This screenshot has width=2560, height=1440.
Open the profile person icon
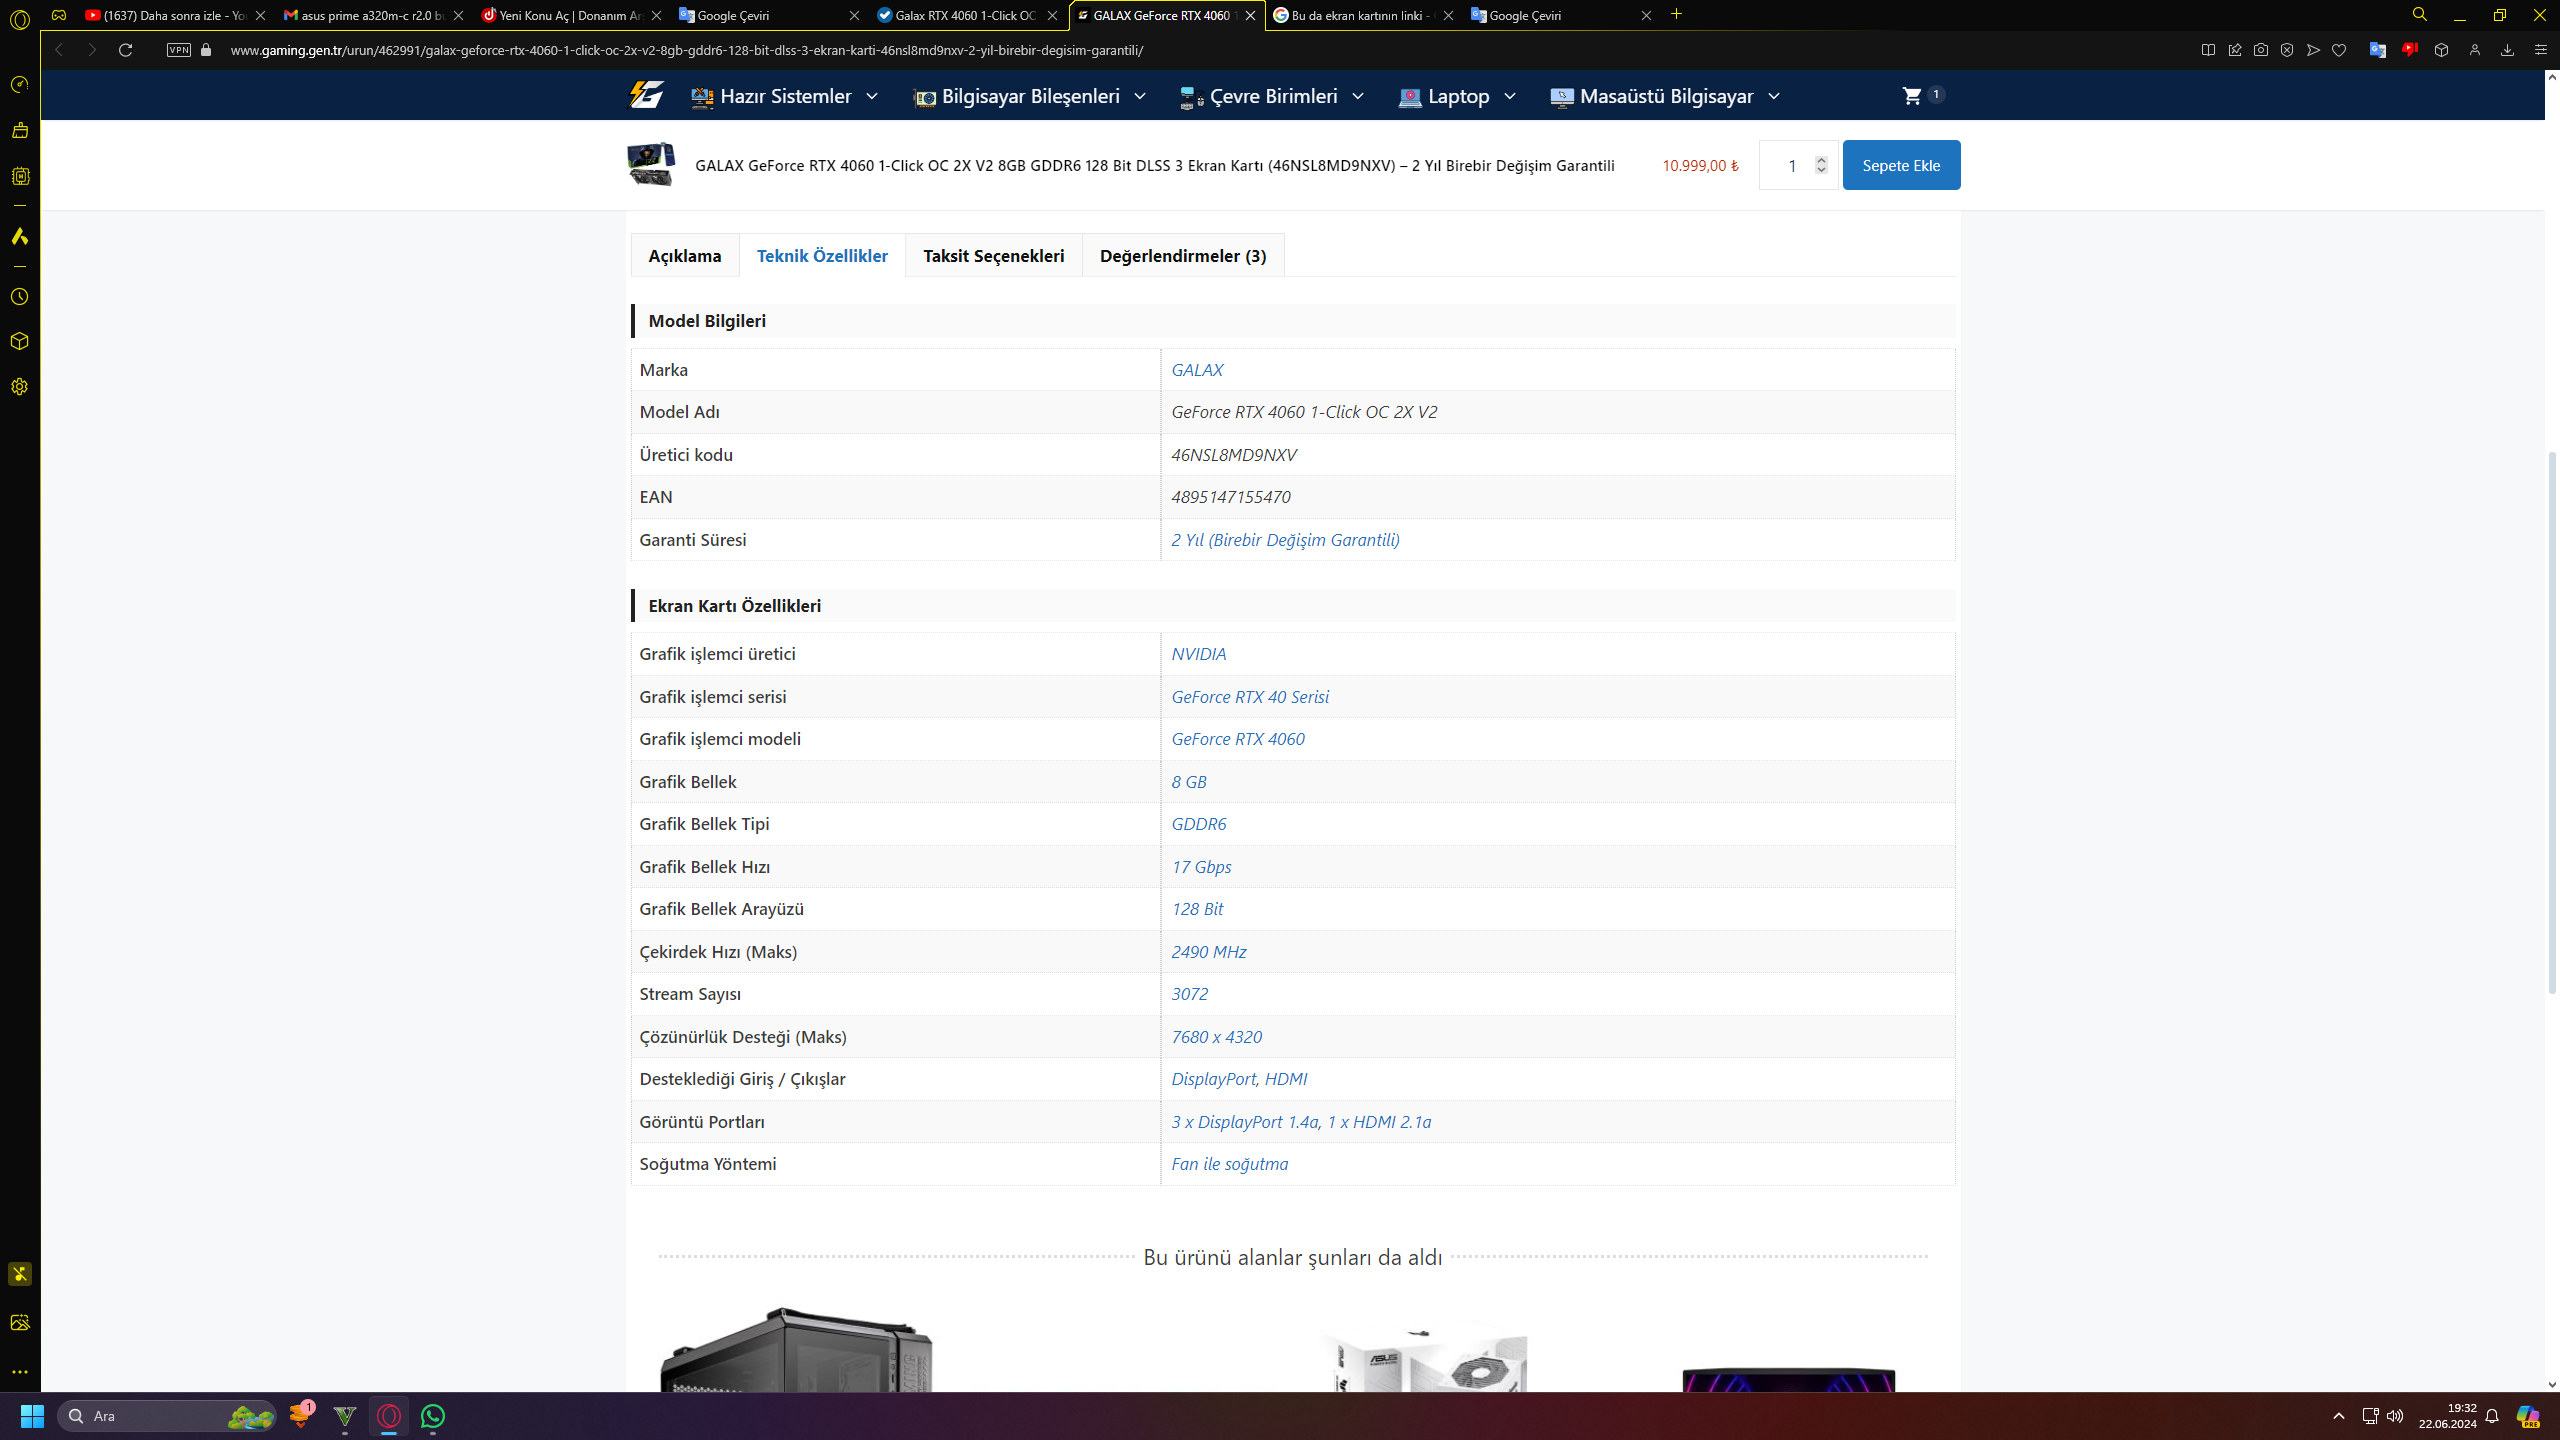point(2475,50)
